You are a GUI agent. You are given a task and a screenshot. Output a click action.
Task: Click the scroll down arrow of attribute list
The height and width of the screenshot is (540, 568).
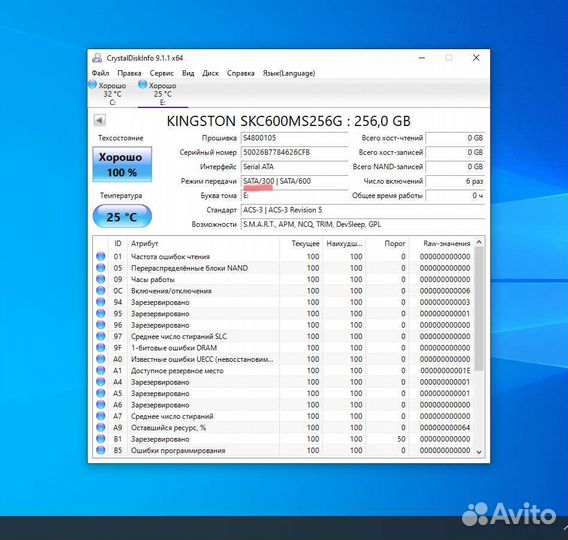(479, 452)
